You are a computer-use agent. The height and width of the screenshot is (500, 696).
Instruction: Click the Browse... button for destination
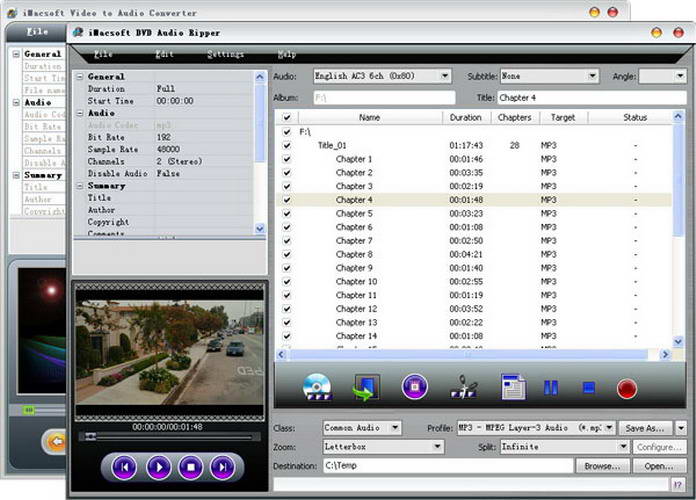pos(603,466)
